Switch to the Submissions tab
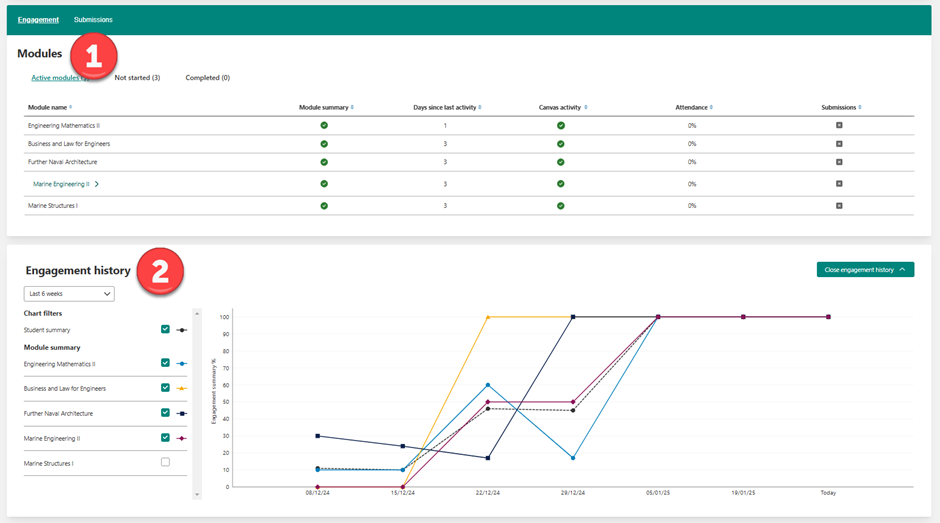Viewport: 940px width, 523px height. [x=93, y=20]
